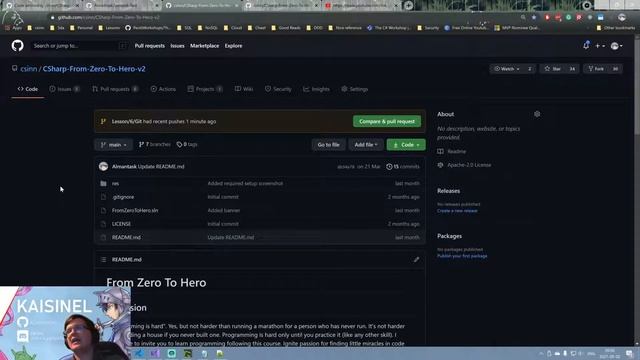Open the res folder
The width and height of the screenshot is (640, 360).
click(x=116, y=184)
